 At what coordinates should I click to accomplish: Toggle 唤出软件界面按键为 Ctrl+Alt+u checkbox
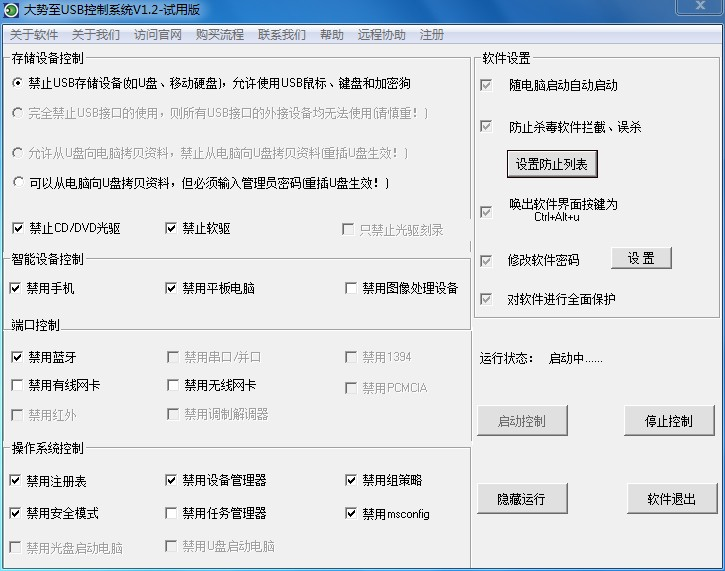485,212
